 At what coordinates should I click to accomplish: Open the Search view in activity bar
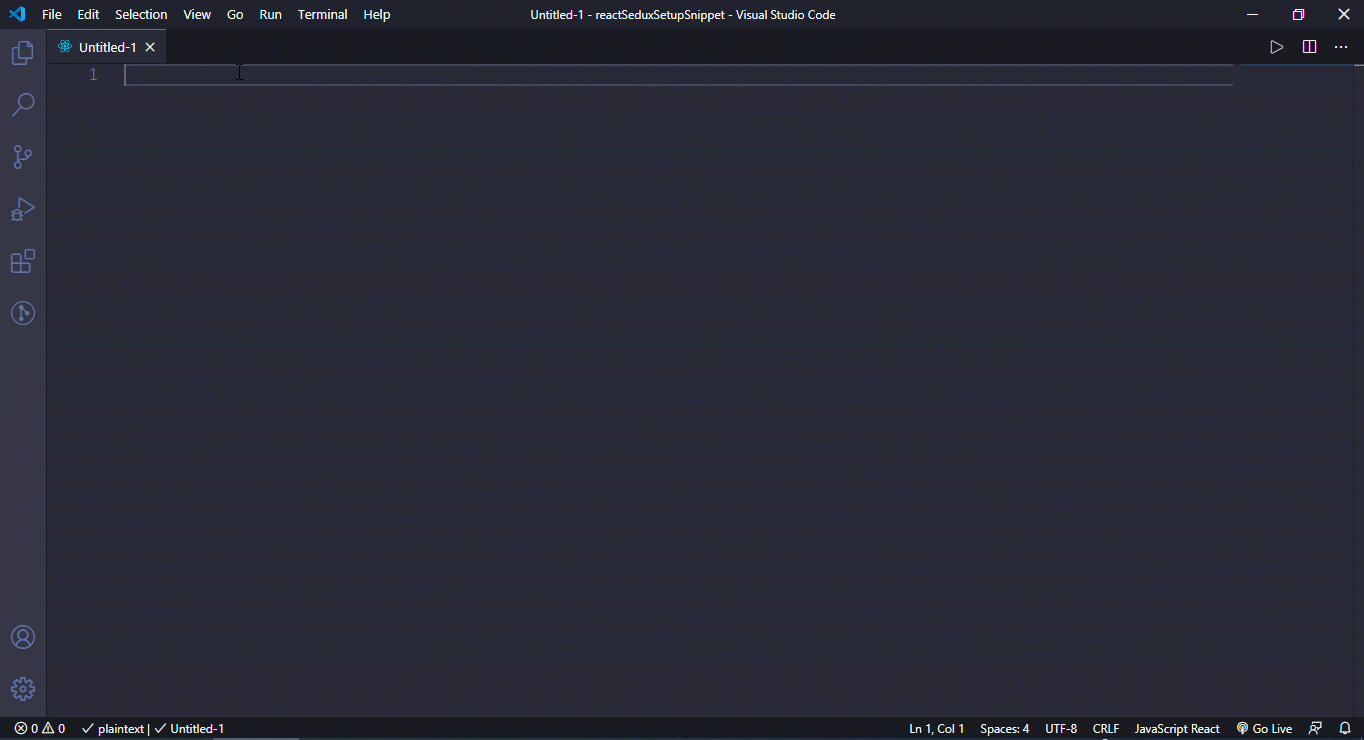(22, 105)
